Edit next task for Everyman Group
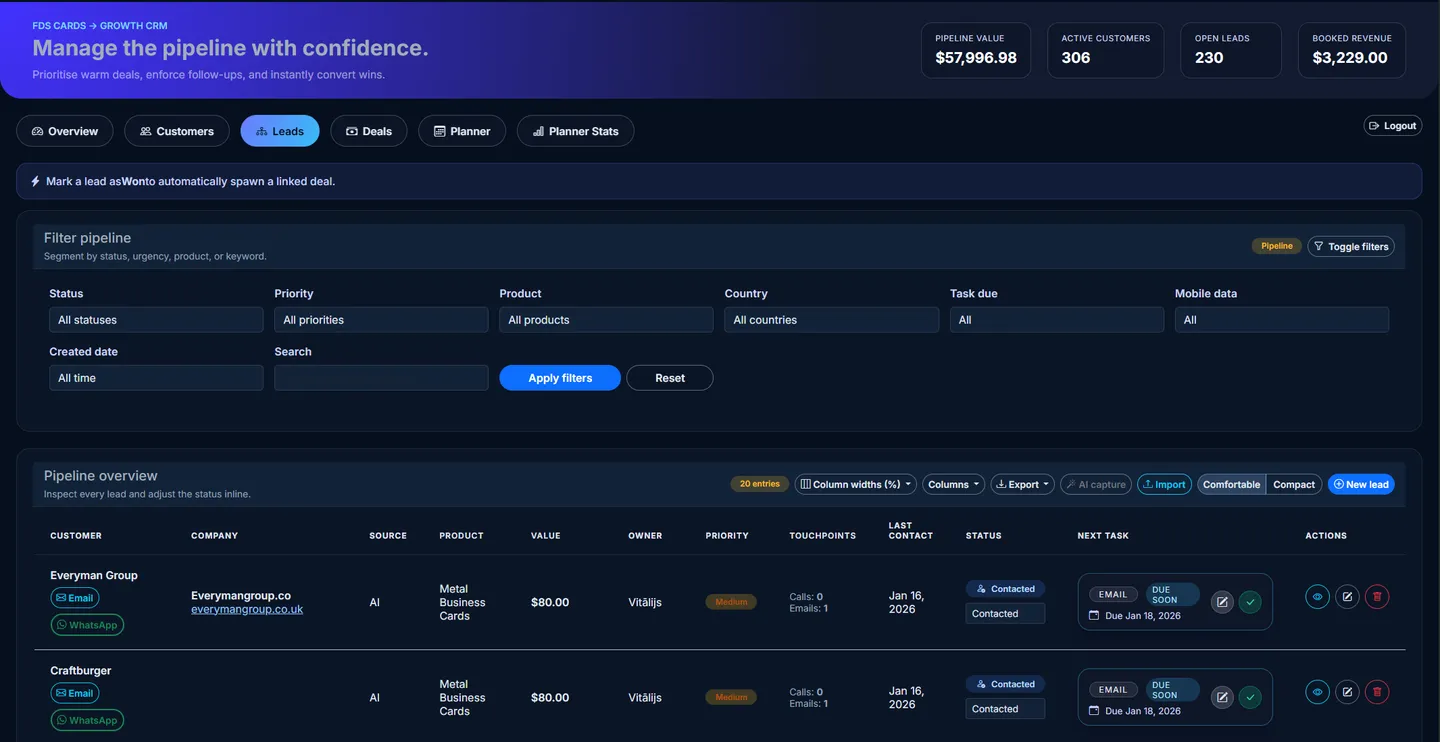 1222,602
